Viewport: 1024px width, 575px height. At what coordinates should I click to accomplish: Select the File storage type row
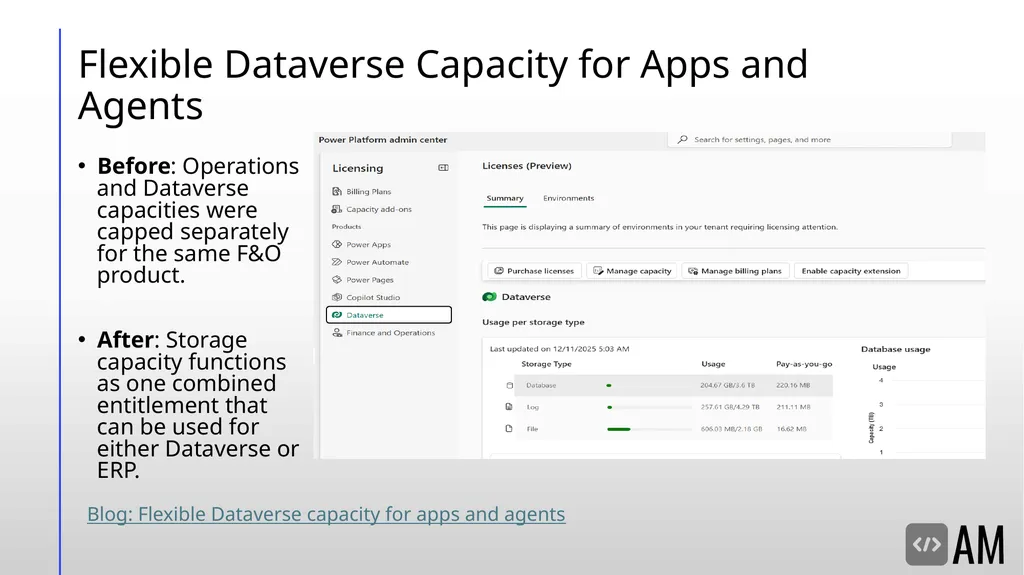pyautogui.click(x=673, y=429)
